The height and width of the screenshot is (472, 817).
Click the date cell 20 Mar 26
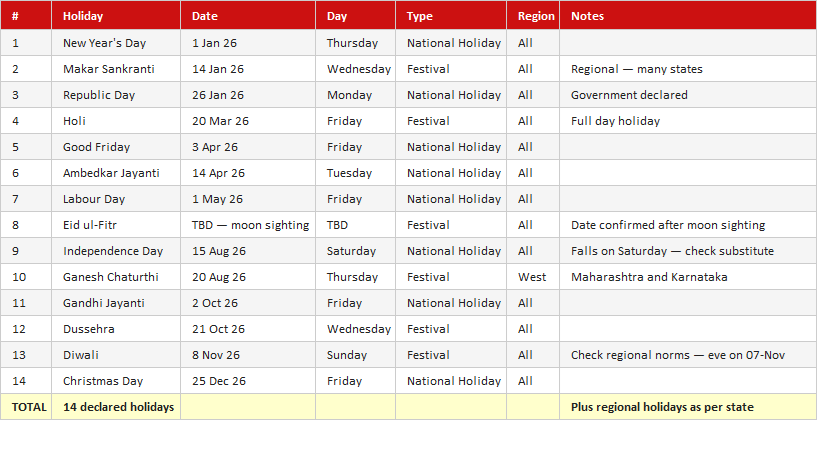click(247, 121)
